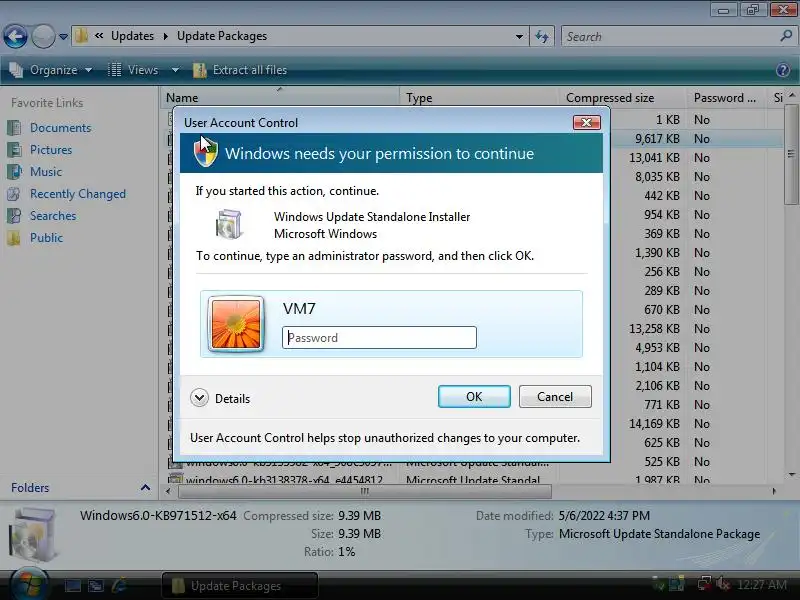Click the Windows Update Standalone Installer icon
Viewport: 800px width, 600px height.
(228, 224)
